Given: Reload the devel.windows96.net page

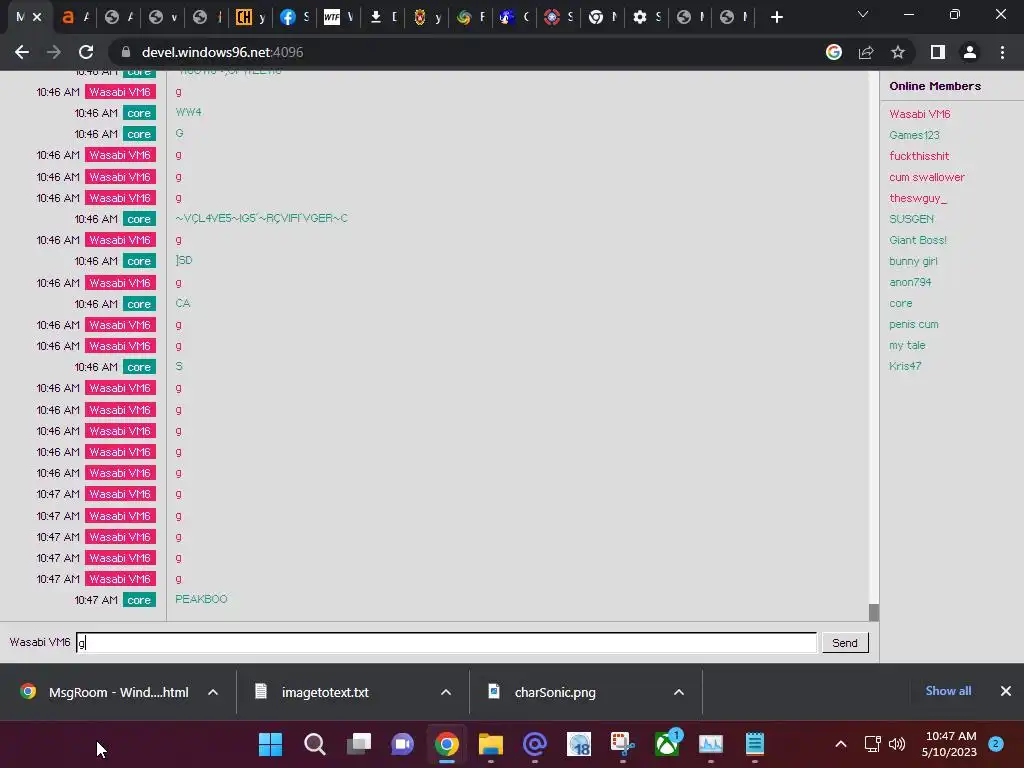Looking at the screenshot, I should [86, 52].
